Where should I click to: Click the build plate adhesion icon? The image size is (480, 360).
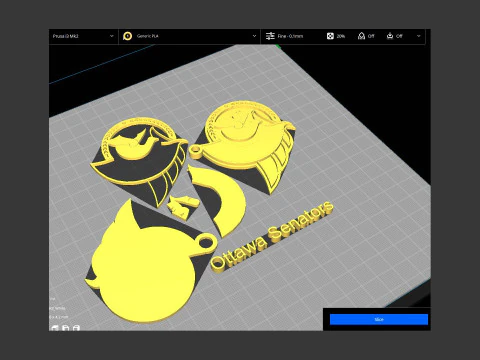coord(390,36)
